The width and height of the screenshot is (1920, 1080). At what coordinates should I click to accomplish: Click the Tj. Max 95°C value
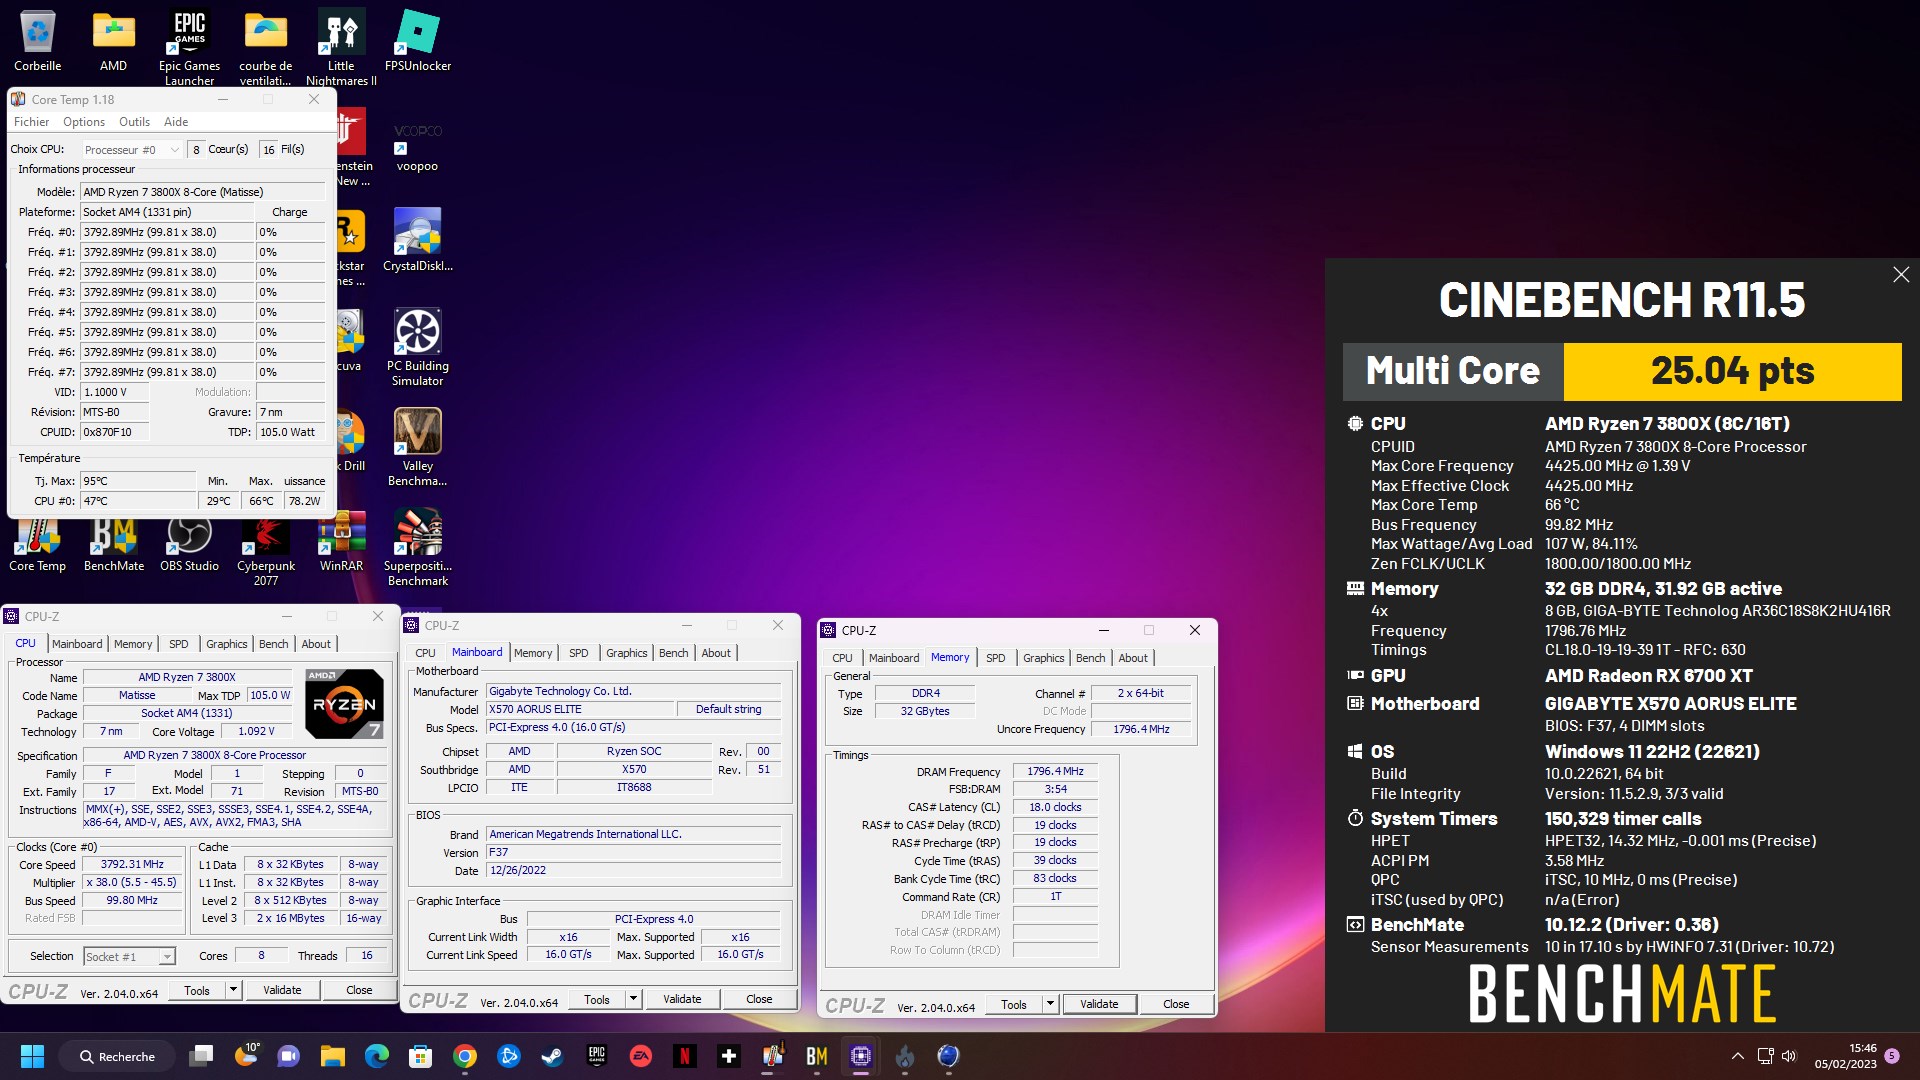click(139, 481)
